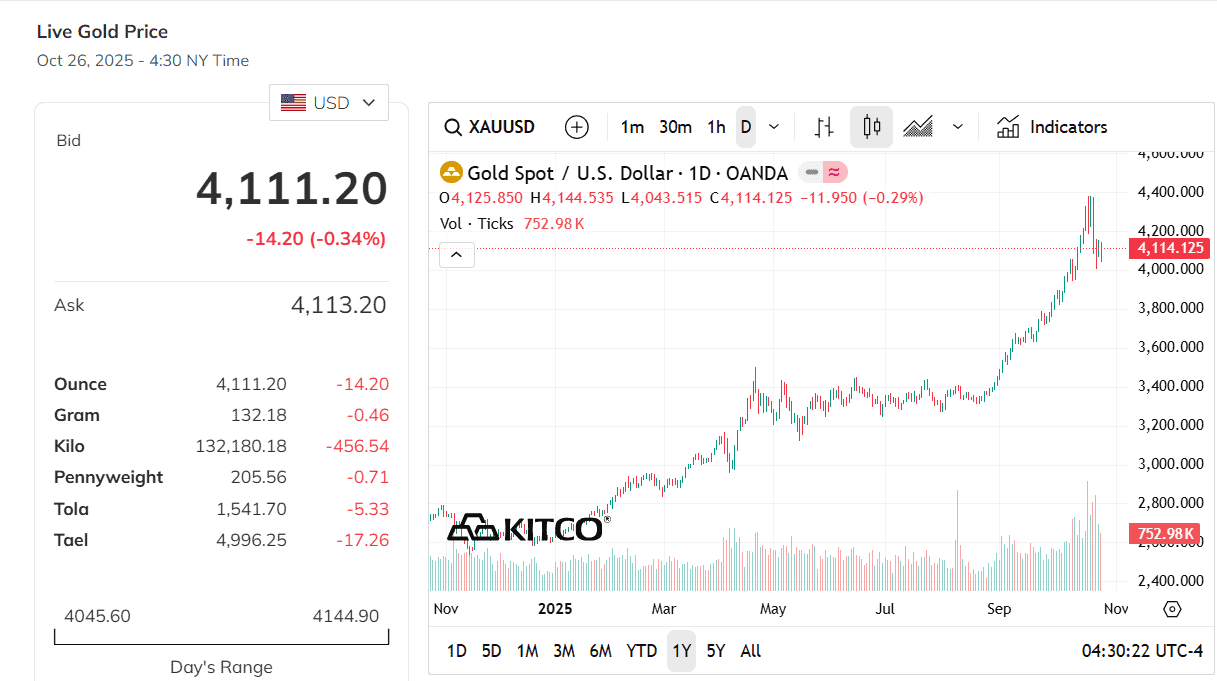Toggle the market status pill indicator
This screenshot has width=1217, height=681.
824,173
